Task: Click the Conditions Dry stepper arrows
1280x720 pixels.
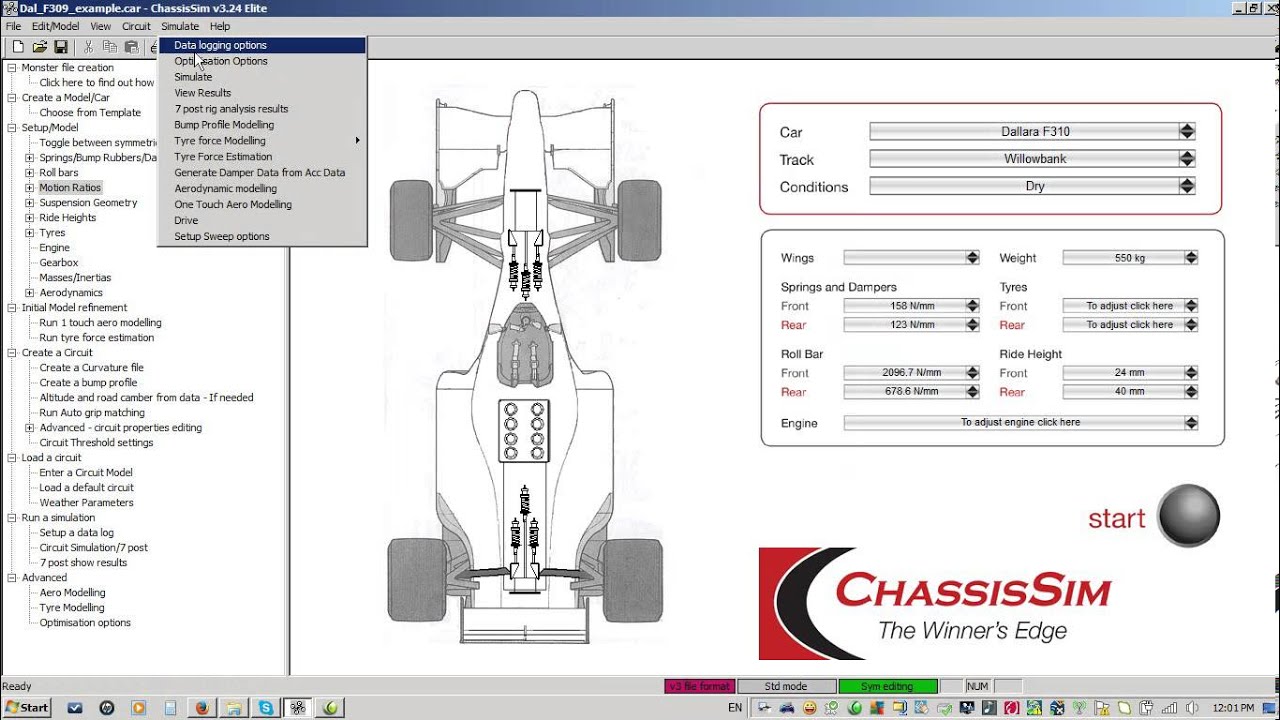Action: 1187,186
